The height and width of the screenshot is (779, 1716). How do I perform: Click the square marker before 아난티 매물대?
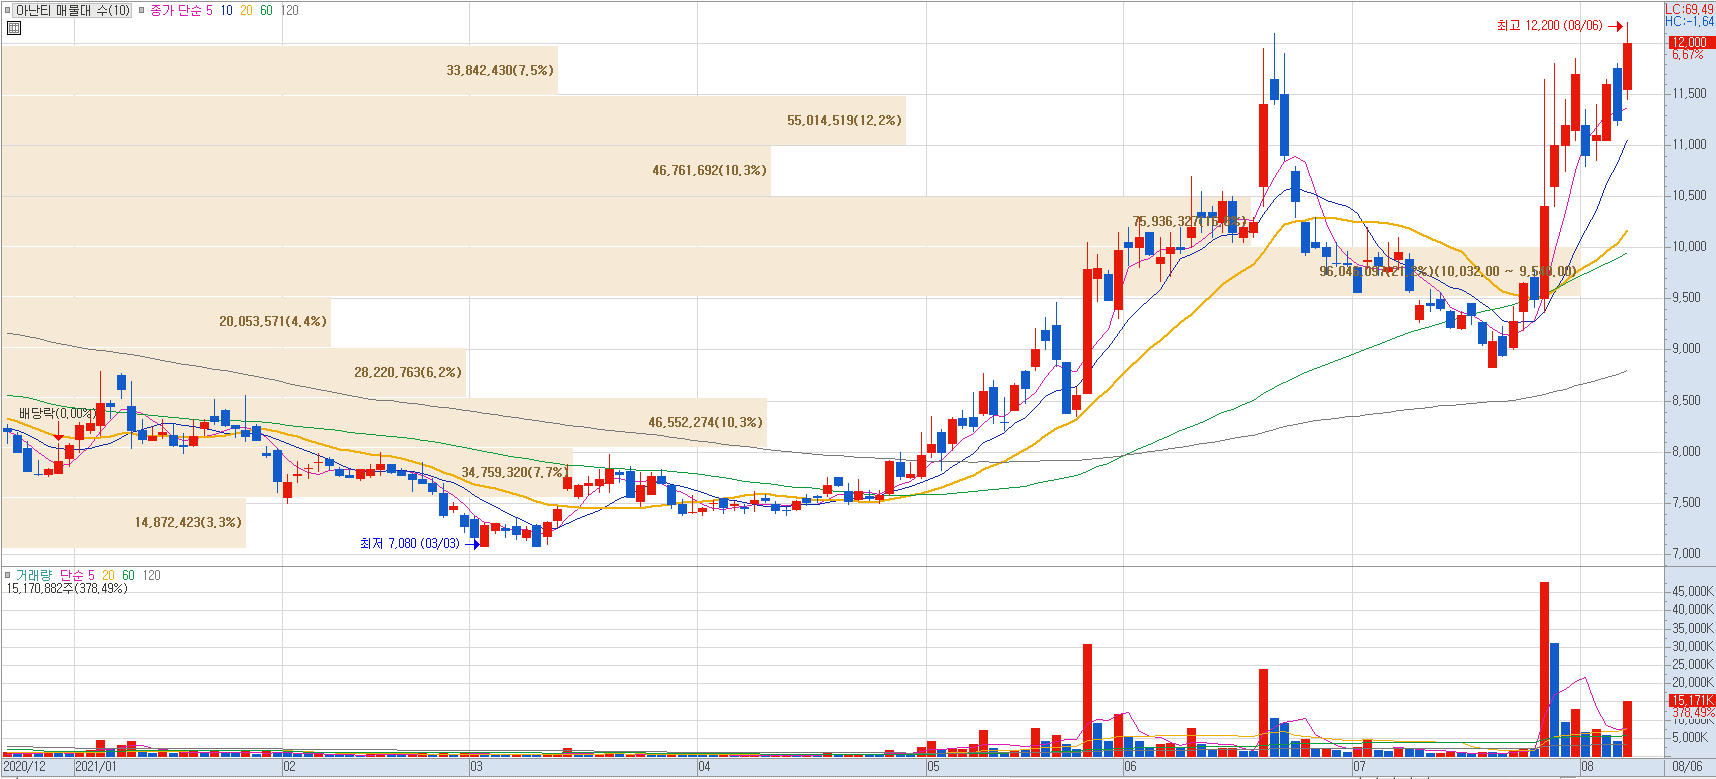coord(8,11)
